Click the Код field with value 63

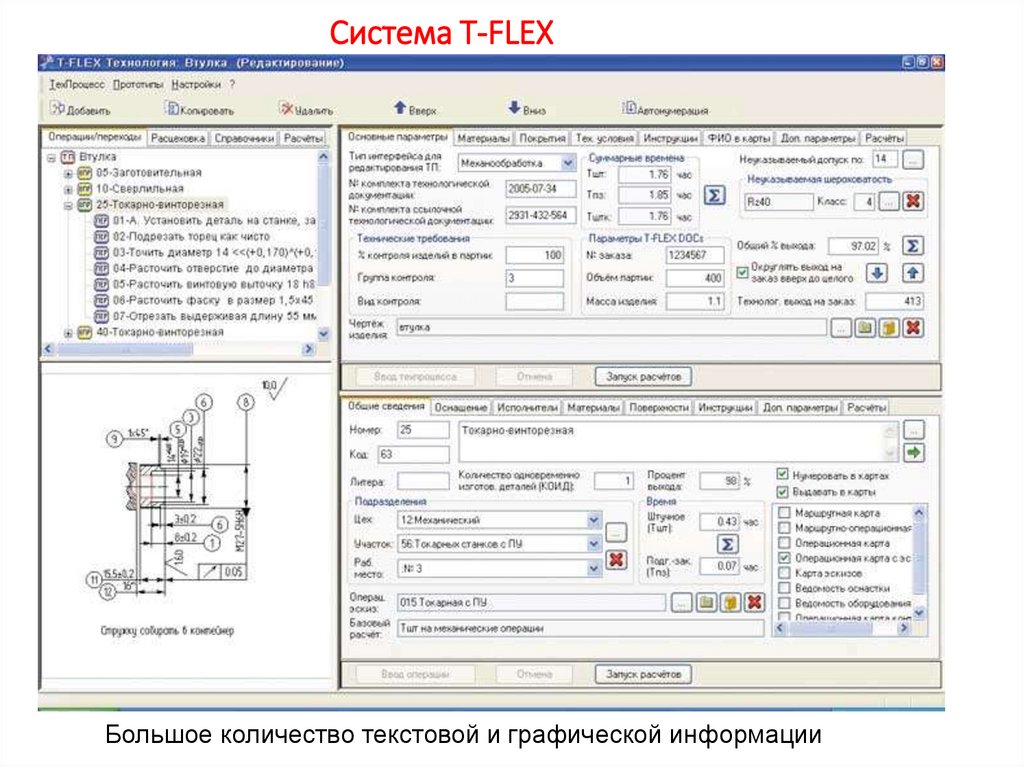[414, 454]
